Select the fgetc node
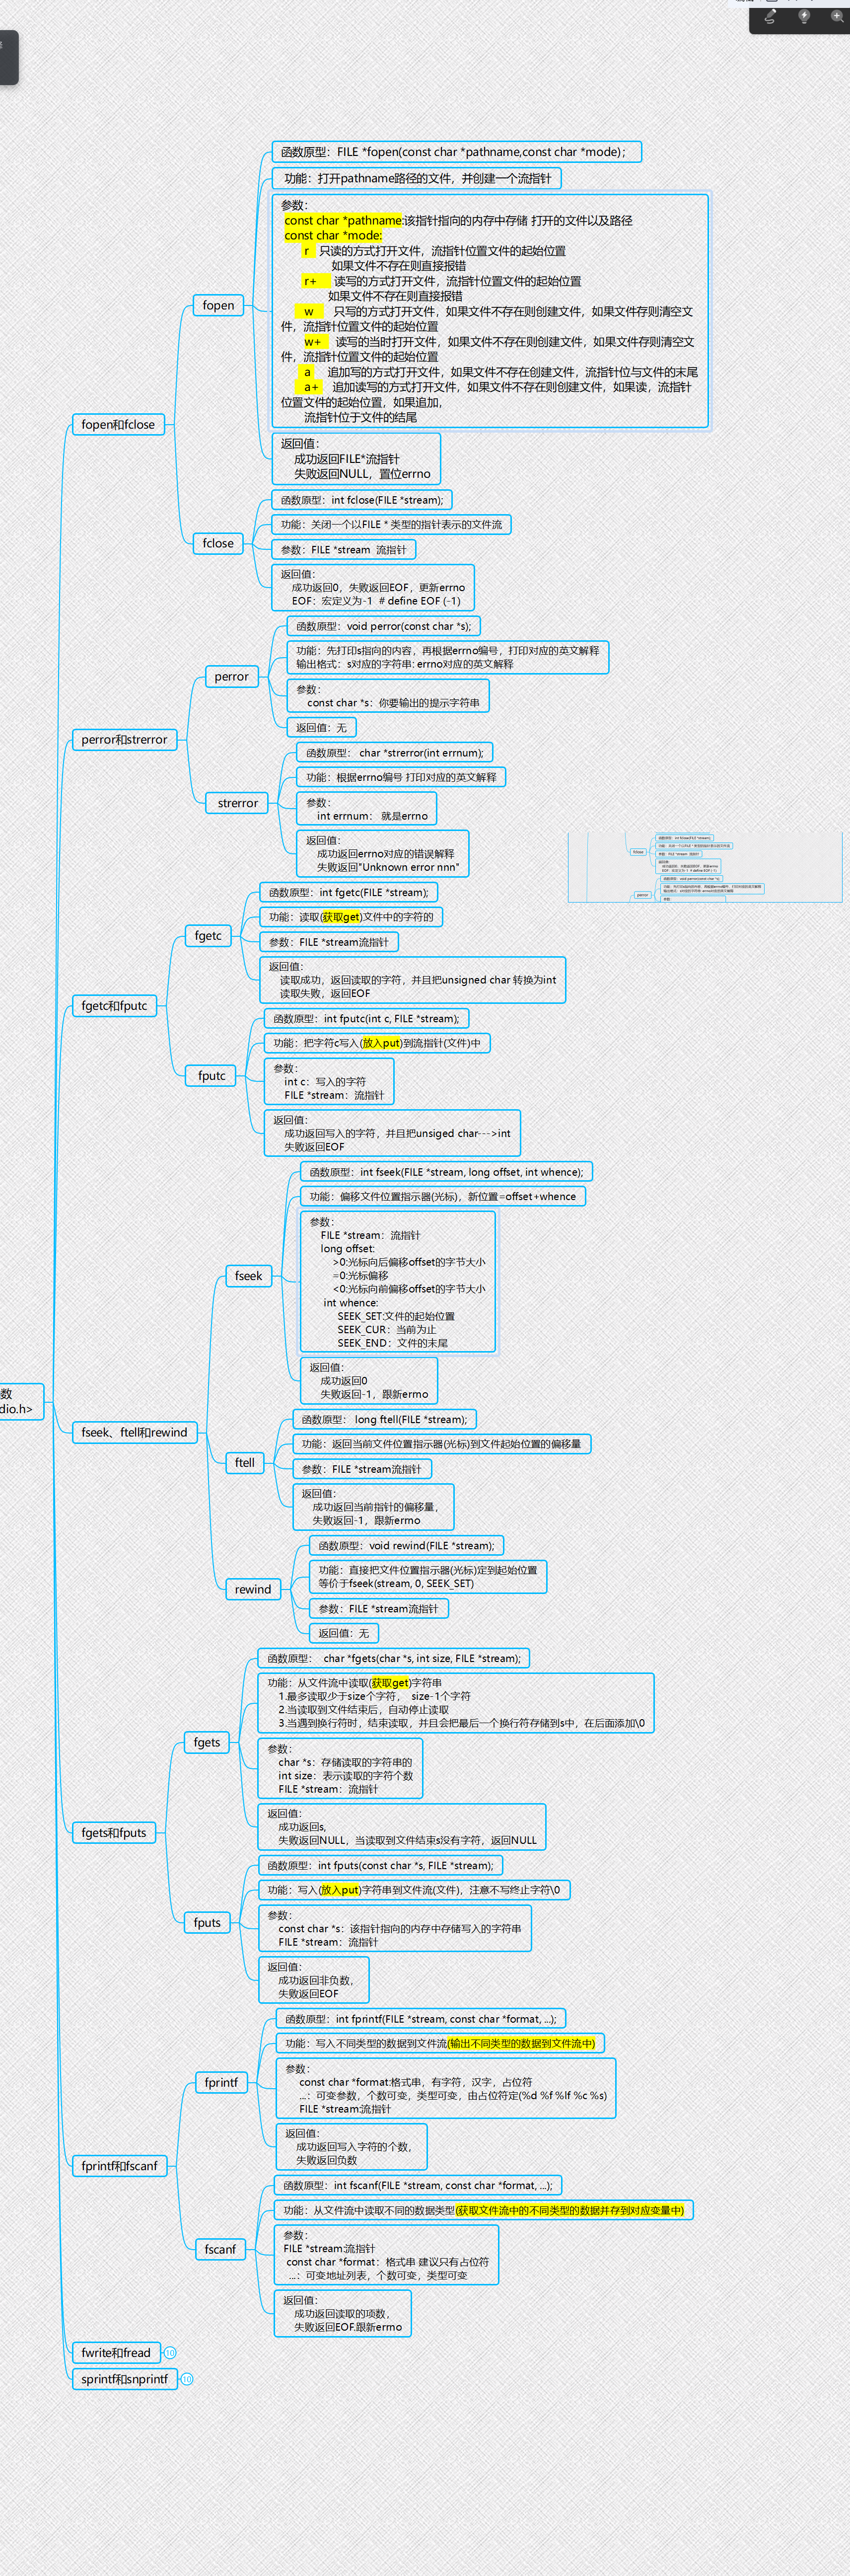Screen dimensions: 850x2576 point(208,936)
